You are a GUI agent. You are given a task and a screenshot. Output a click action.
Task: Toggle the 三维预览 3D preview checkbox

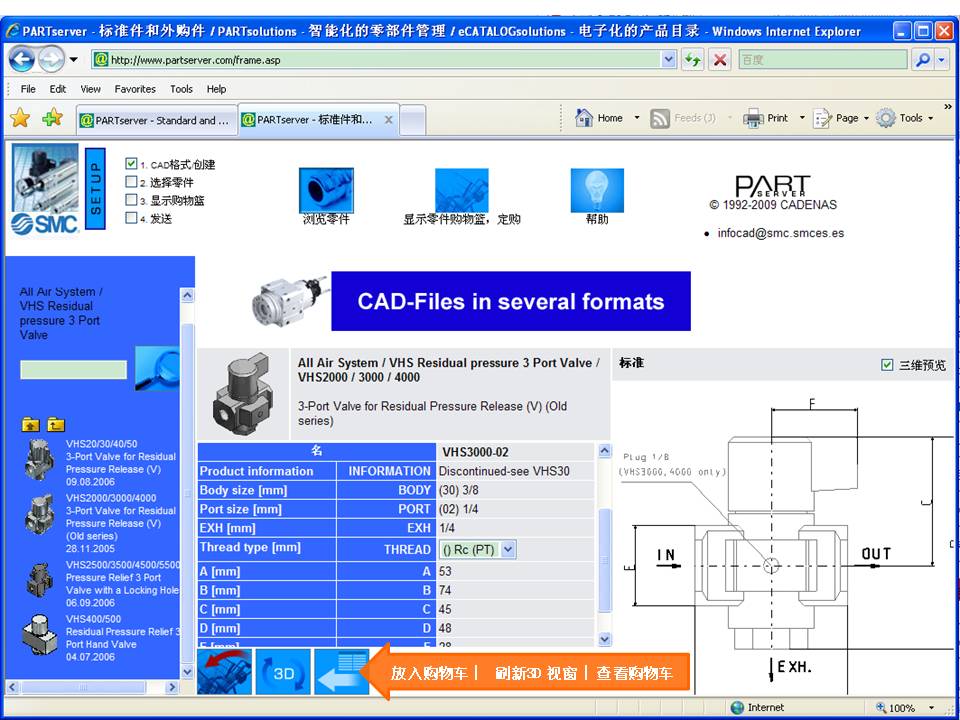coord(887,365)
